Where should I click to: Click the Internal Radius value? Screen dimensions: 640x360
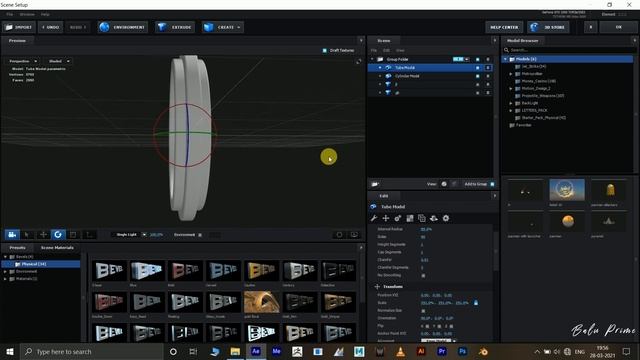426,229
